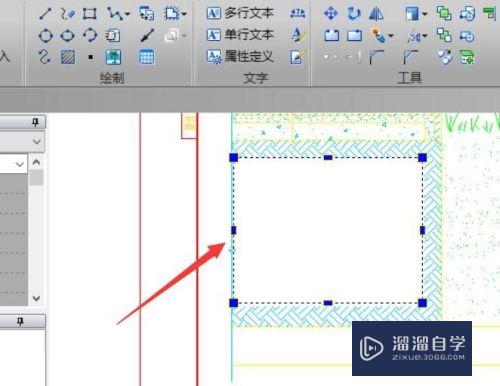The image size is (500, 386).
Task: Select the Point drawing tool
Action: (x=90, y=57)
